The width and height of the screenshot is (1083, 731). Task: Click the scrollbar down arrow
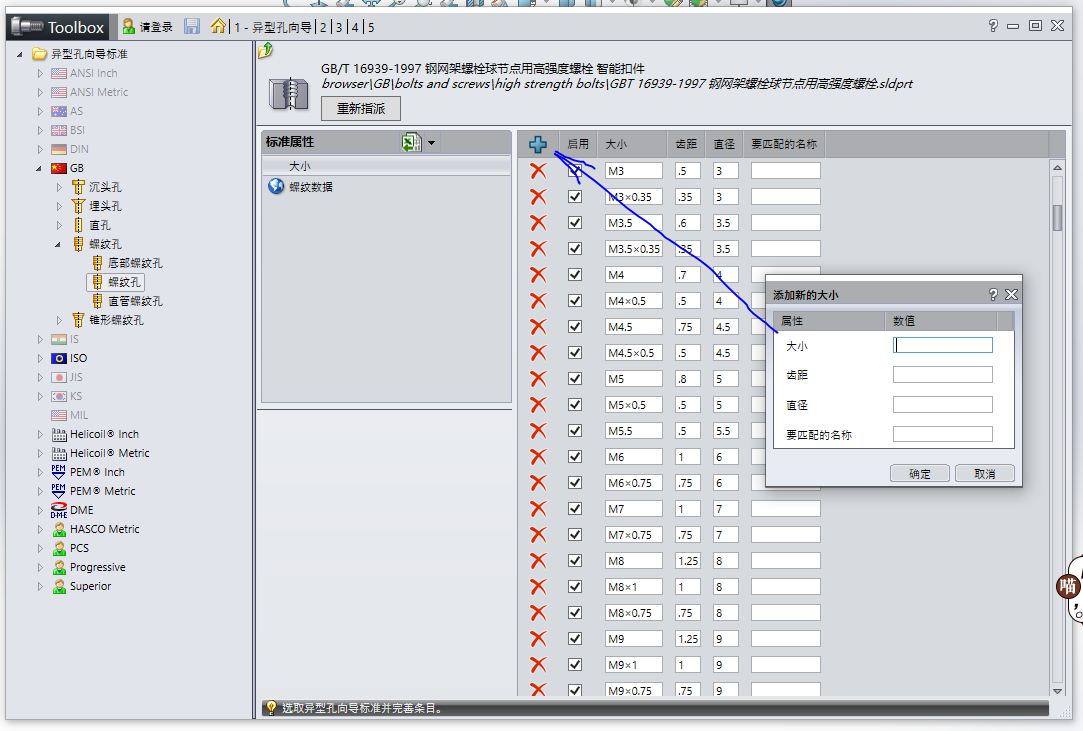click(1057, 690)
